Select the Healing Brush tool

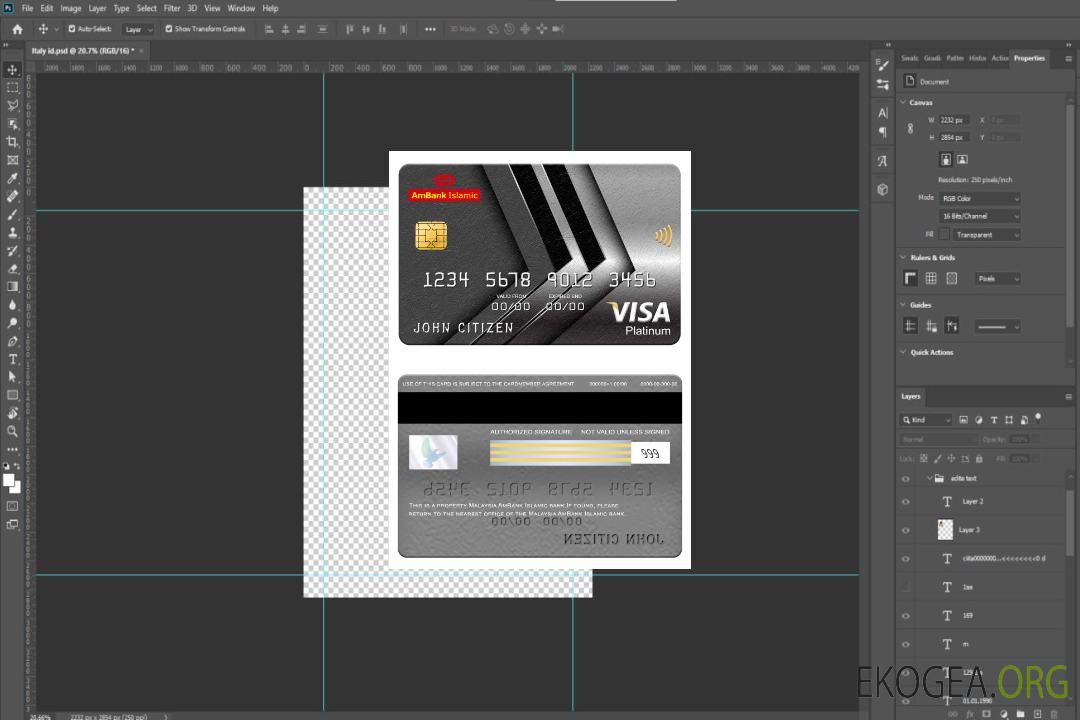12,196
